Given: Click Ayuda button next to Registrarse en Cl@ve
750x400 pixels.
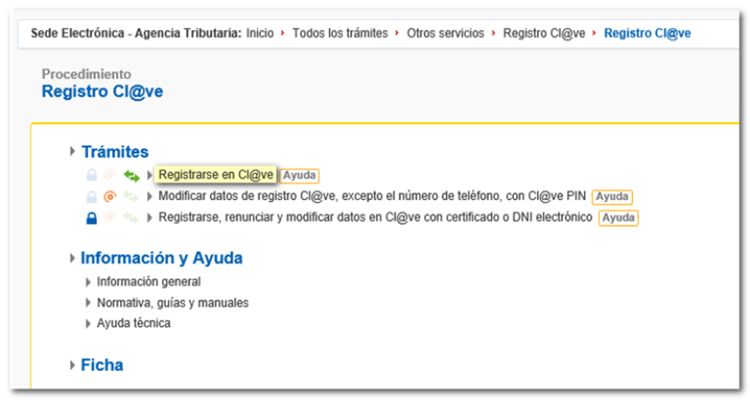Looking at the screenshot, I should click(299, 176).
